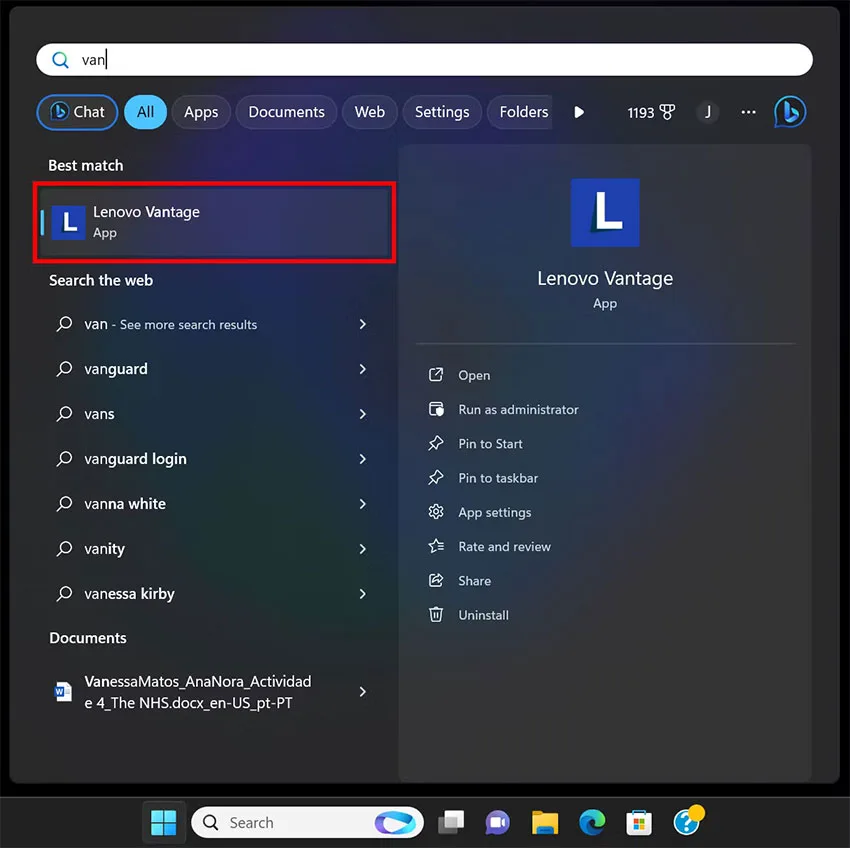This screenshot has width=850, height=848.
Task: Click the taskbar Search box
Action: [x=307, y=823]
